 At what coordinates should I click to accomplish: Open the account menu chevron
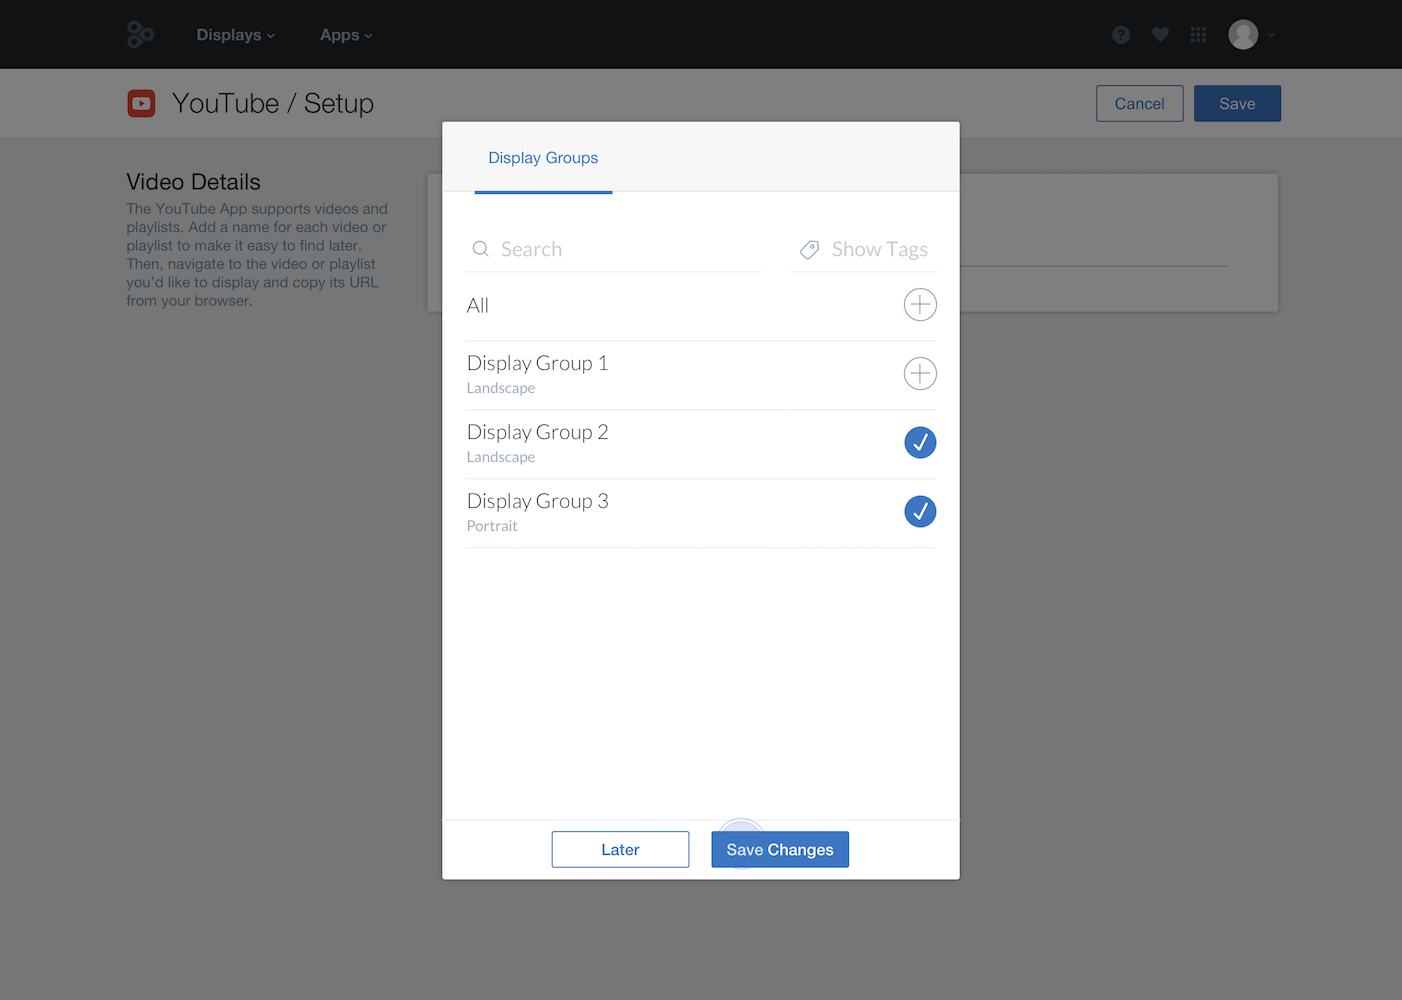tap(1272, 35)
